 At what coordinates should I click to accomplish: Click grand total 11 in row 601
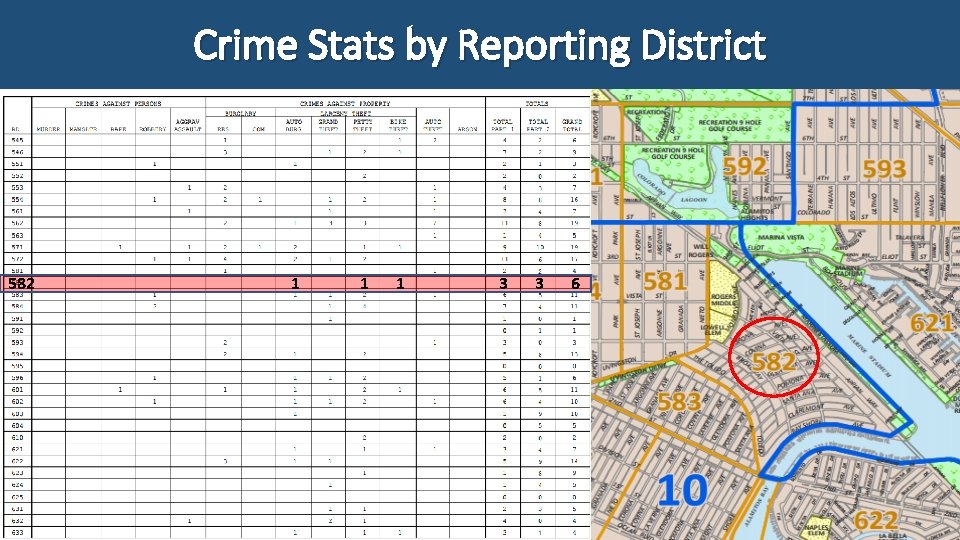(574, 389)
